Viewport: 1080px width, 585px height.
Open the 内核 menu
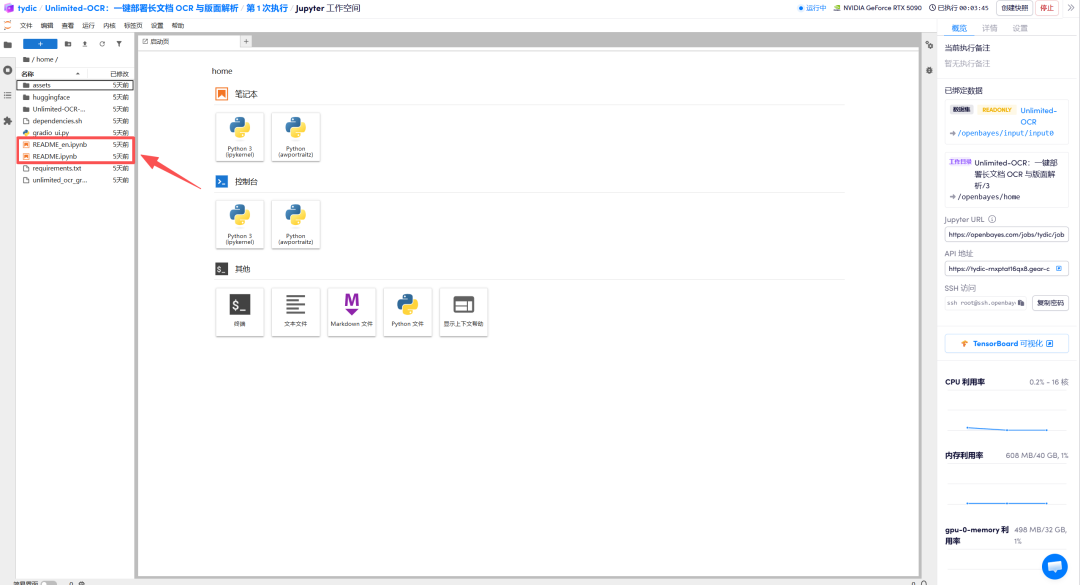coord(110,25)
